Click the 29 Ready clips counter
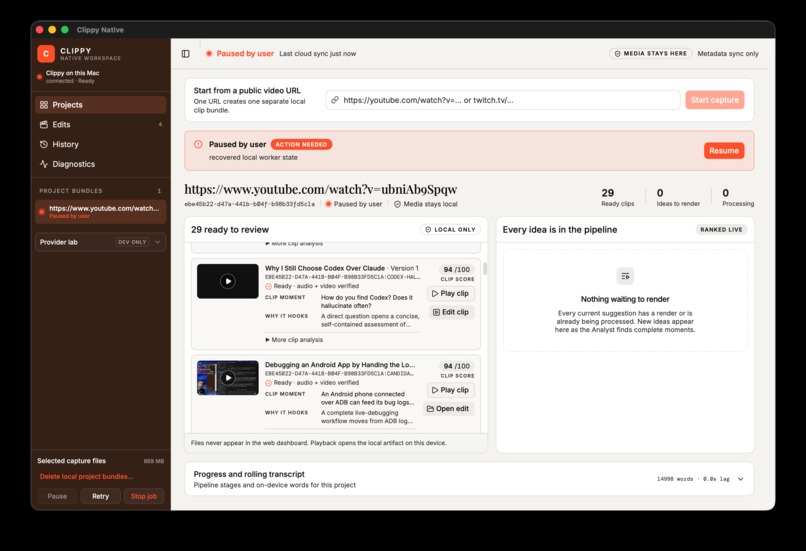The width and height of the screenshot is (806, 551). pyautogui.click(x=617, y=197)
